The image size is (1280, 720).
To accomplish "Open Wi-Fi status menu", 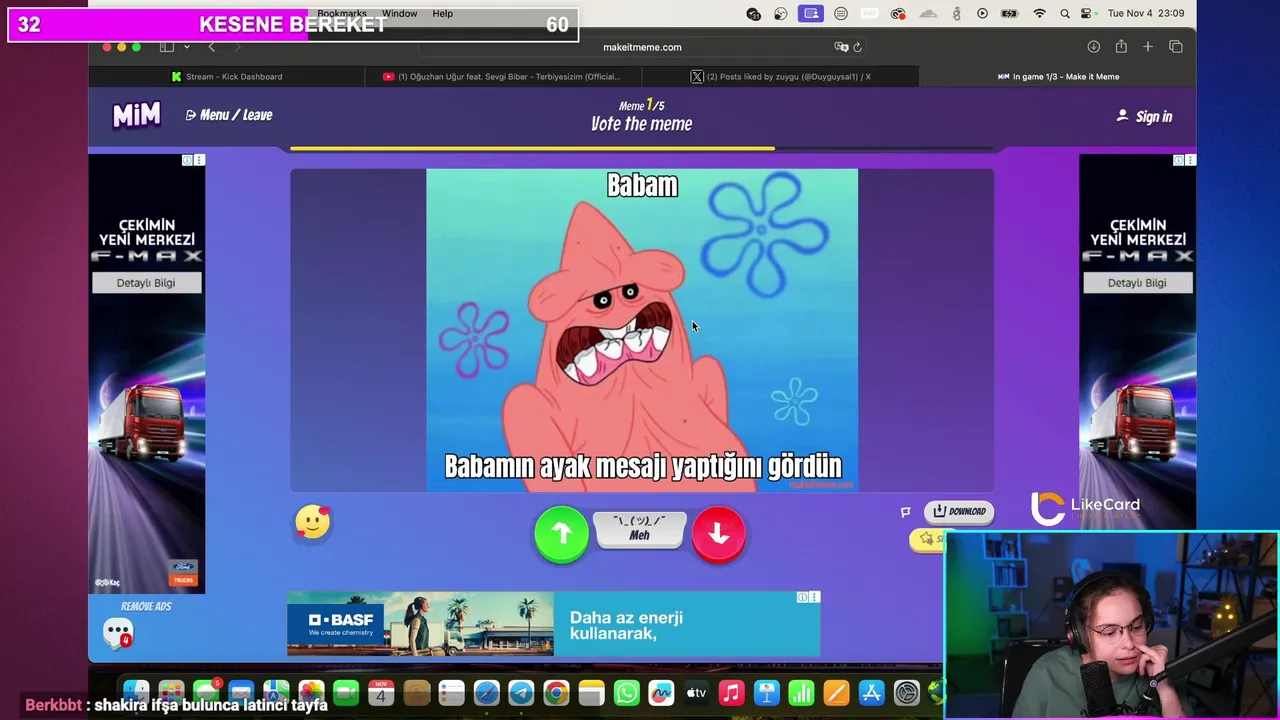I will (1040, 14).
